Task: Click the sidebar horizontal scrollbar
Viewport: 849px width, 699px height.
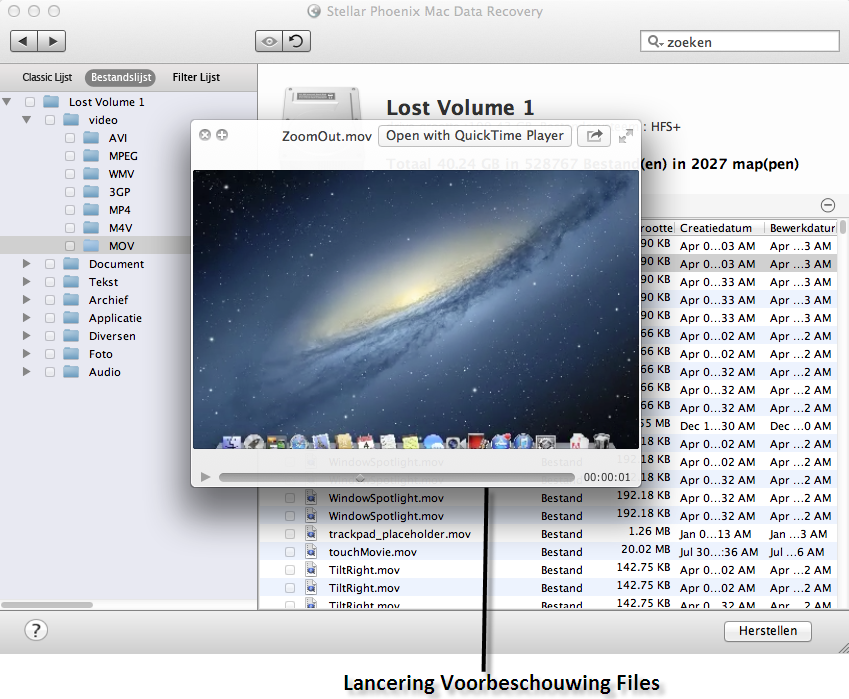Action: click(x=47, y=604)
